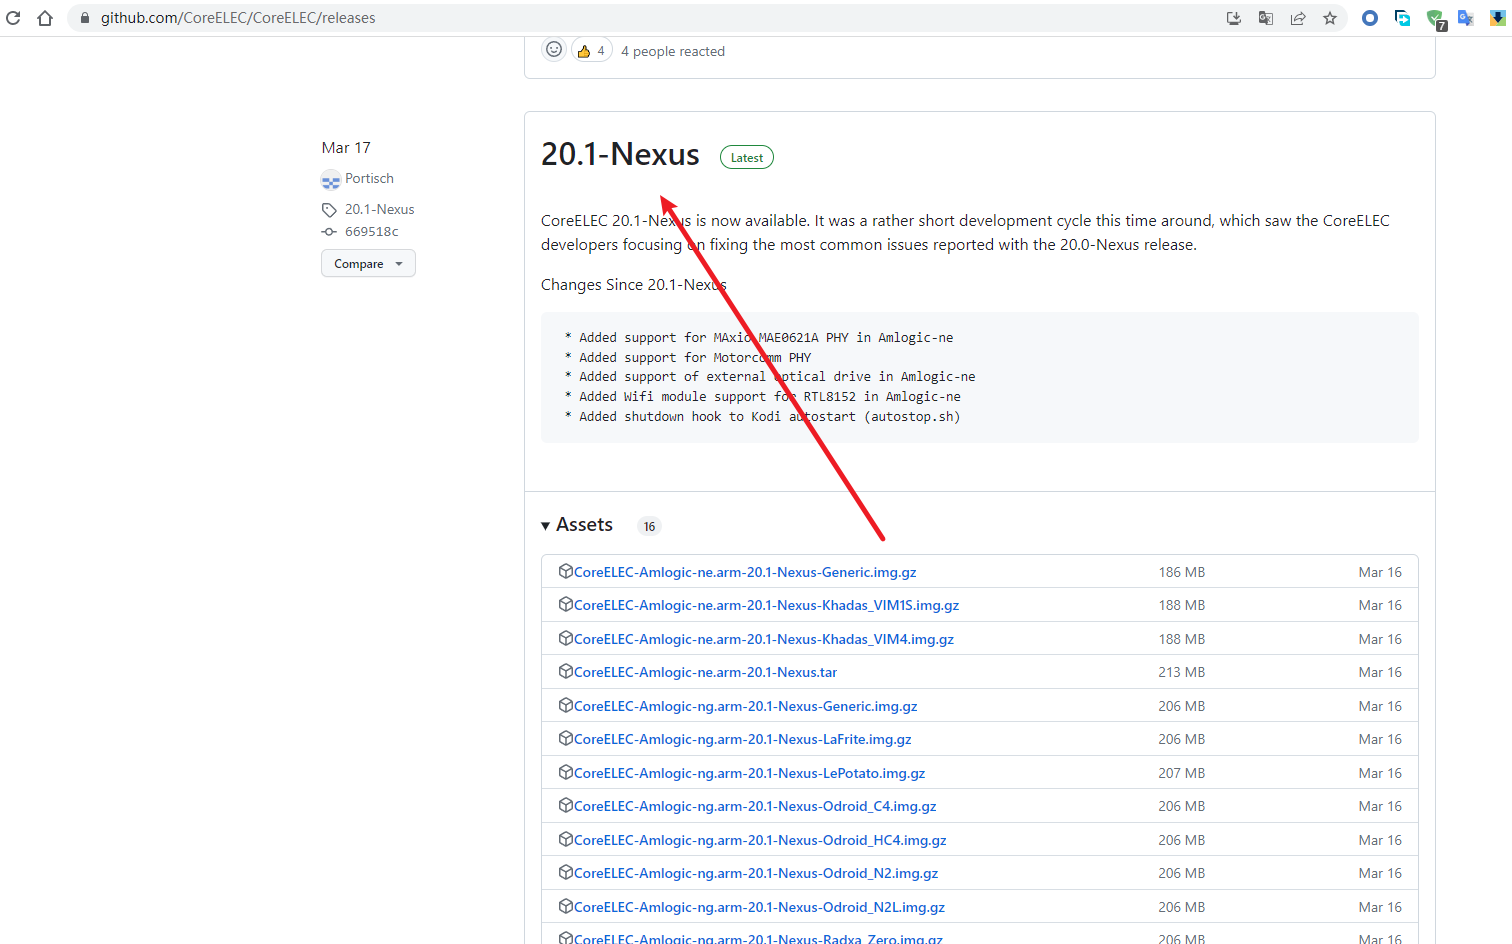Image resolution: width=1512 pixels, height=944 pixels.
Task: Download Amlogic-ne Generic img.gz file
Action: pyautogui.click(x=744, y=573)
